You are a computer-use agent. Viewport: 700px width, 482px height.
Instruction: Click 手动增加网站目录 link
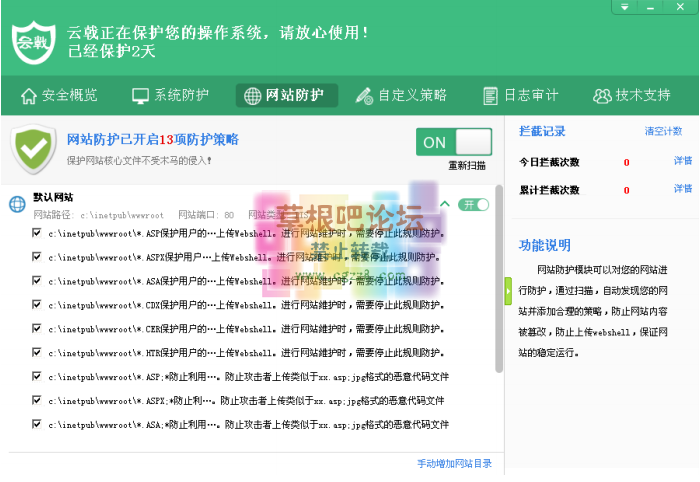tap(454, 464)
